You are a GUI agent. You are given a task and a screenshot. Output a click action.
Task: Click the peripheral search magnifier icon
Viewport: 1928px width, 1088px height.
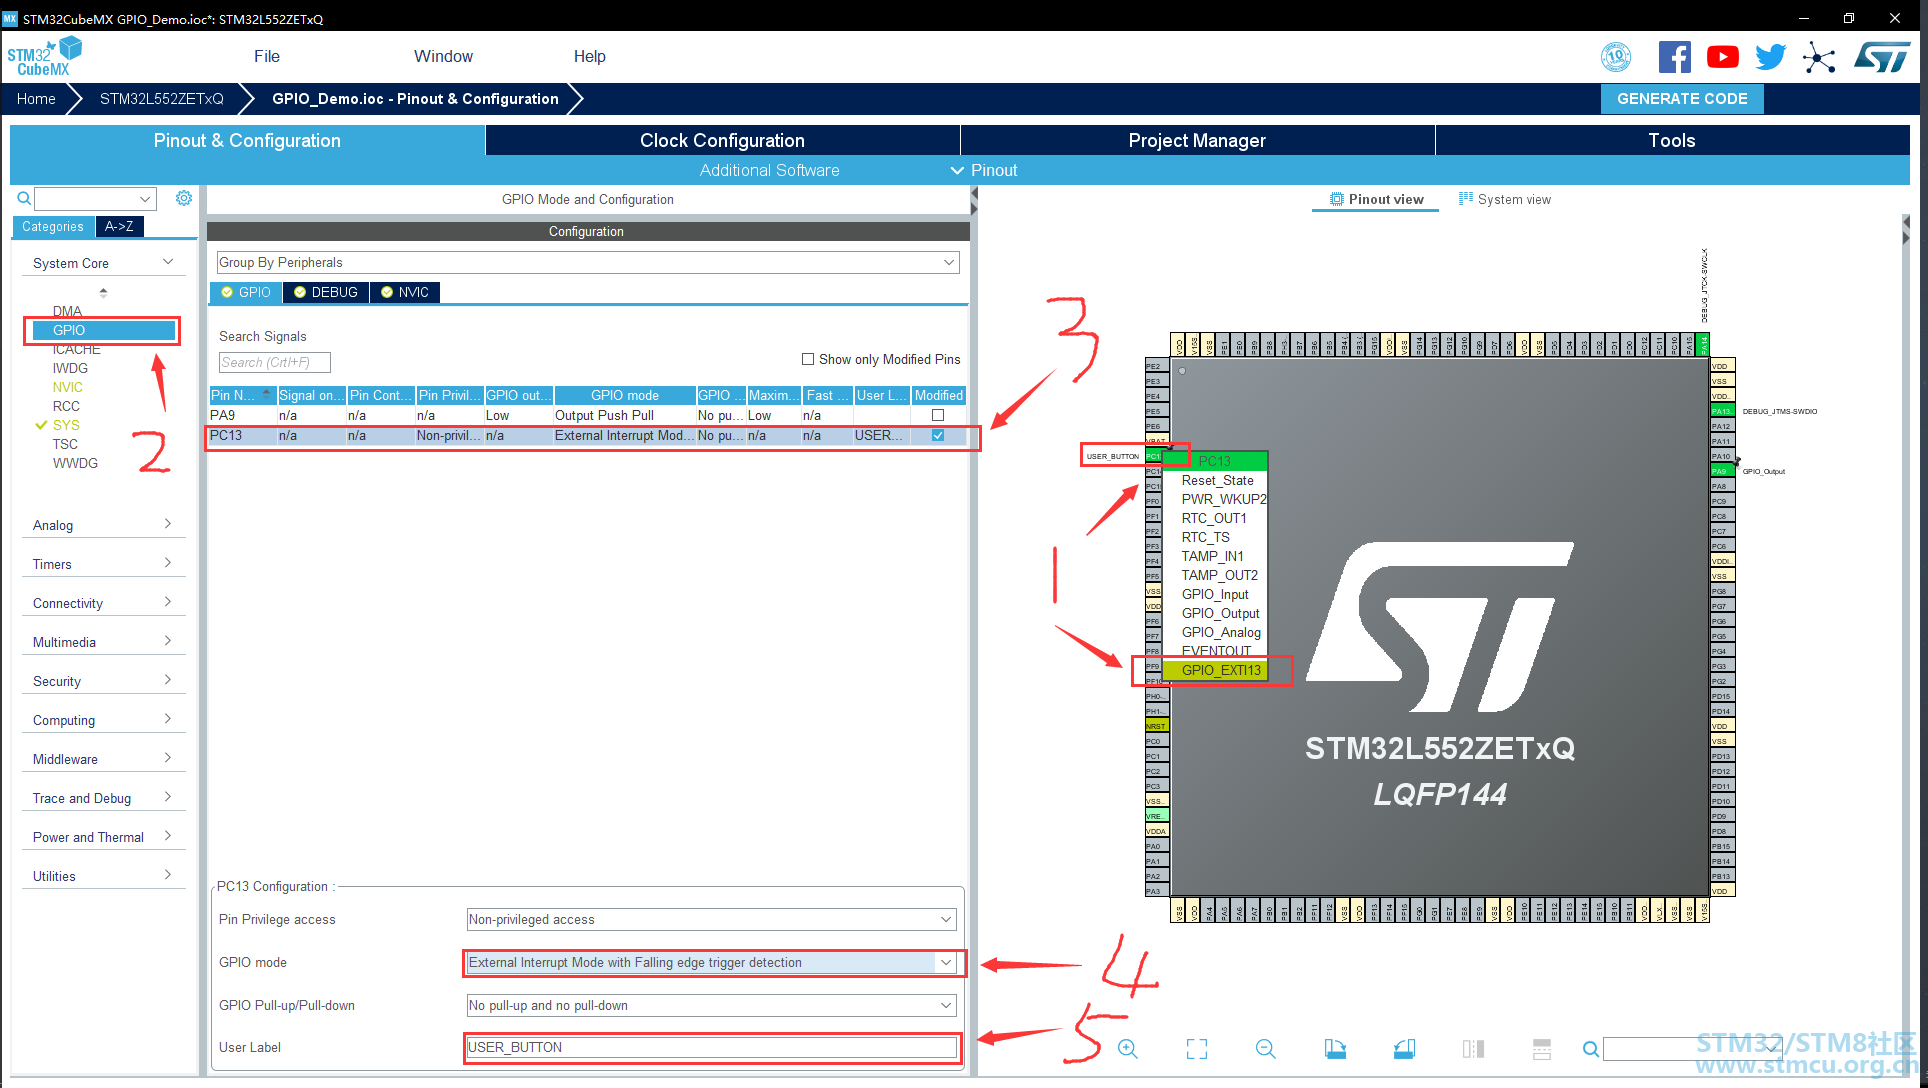click(24, 198)
